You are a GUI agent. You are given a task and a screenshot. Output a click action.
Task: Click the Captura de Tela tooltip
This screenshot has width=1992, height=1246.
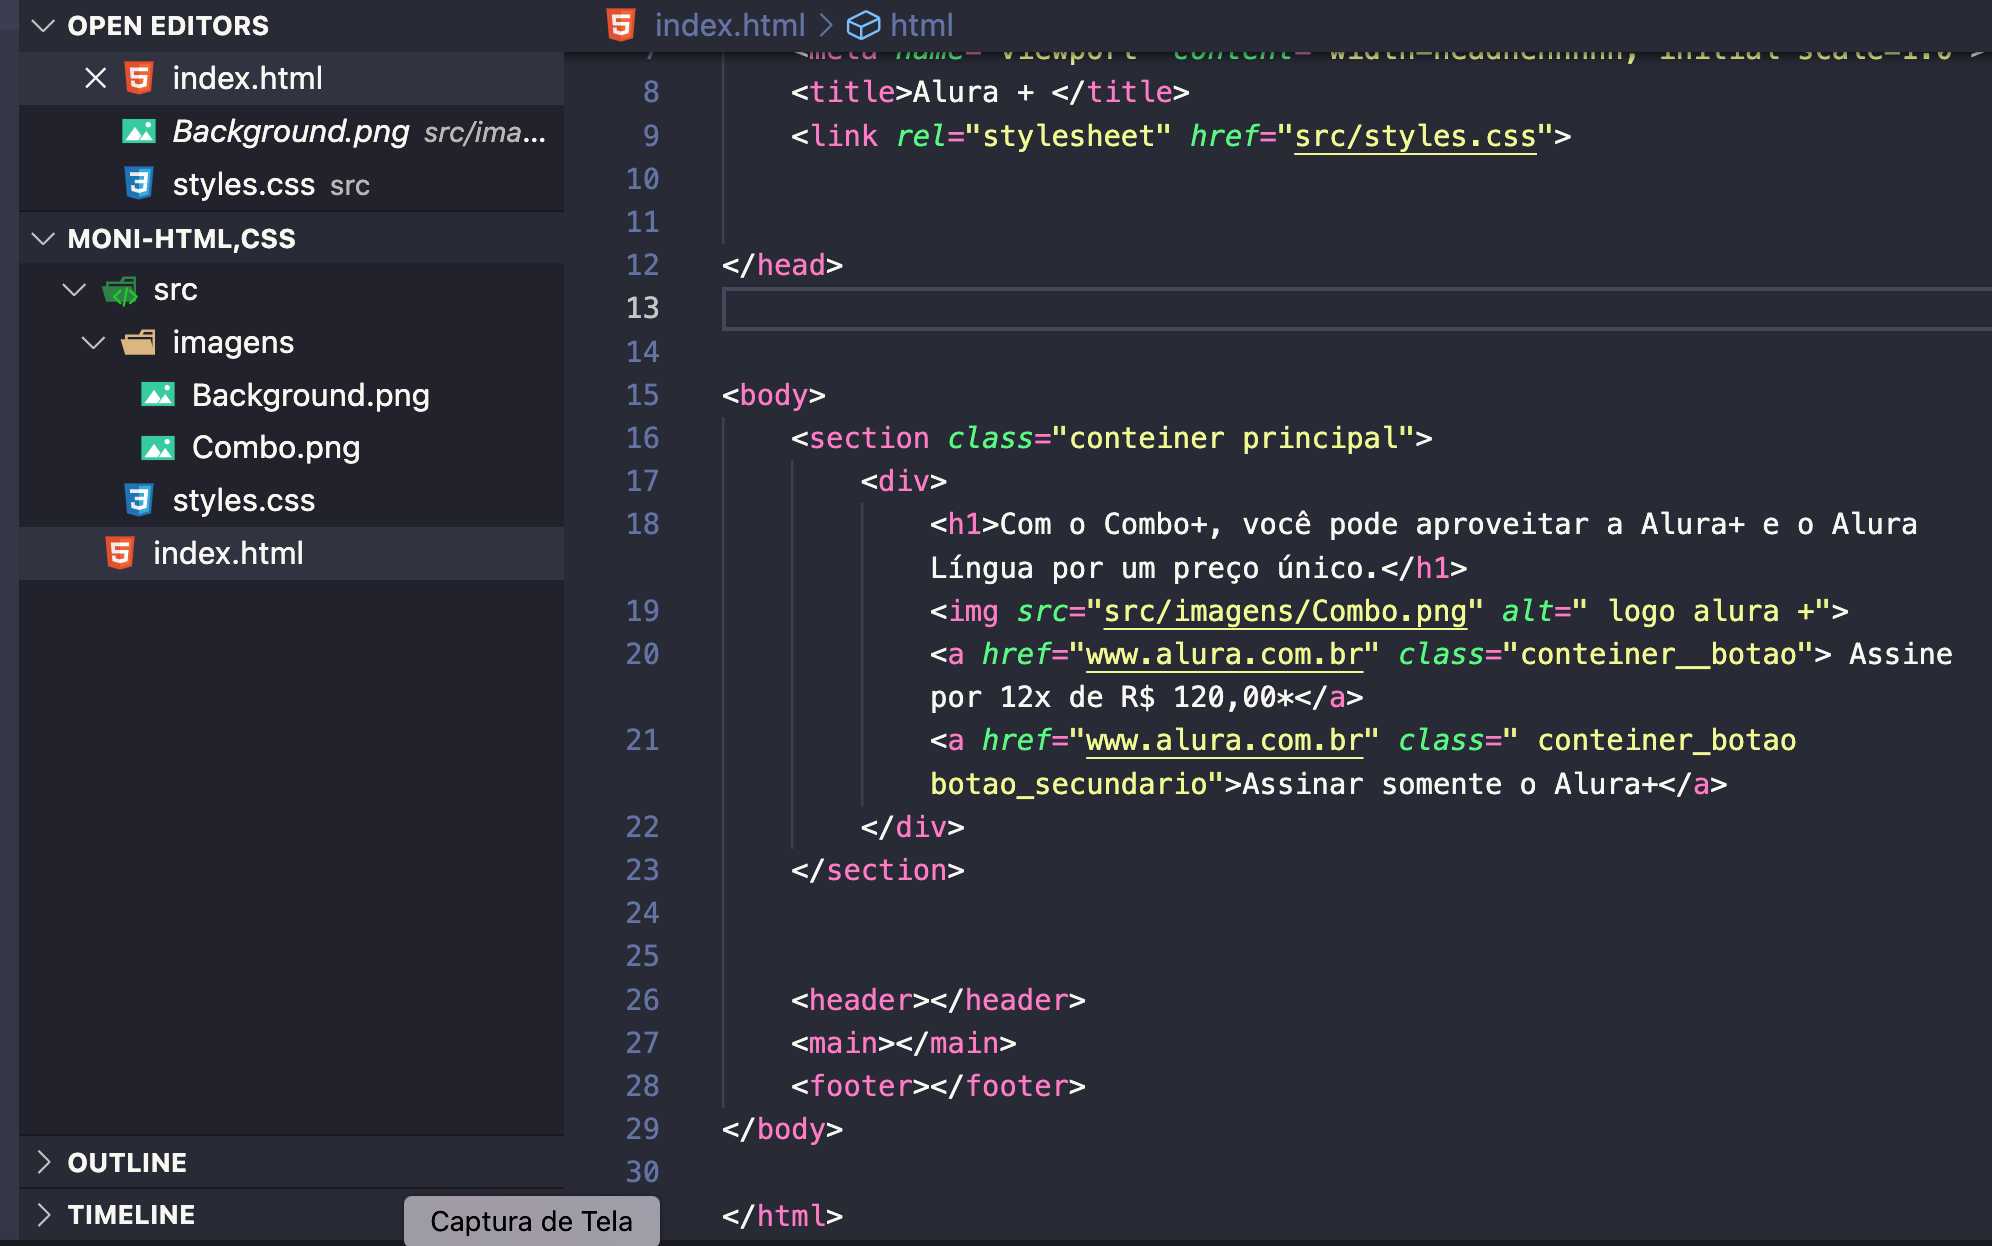pyautogui.click(x=531, y=1221)
